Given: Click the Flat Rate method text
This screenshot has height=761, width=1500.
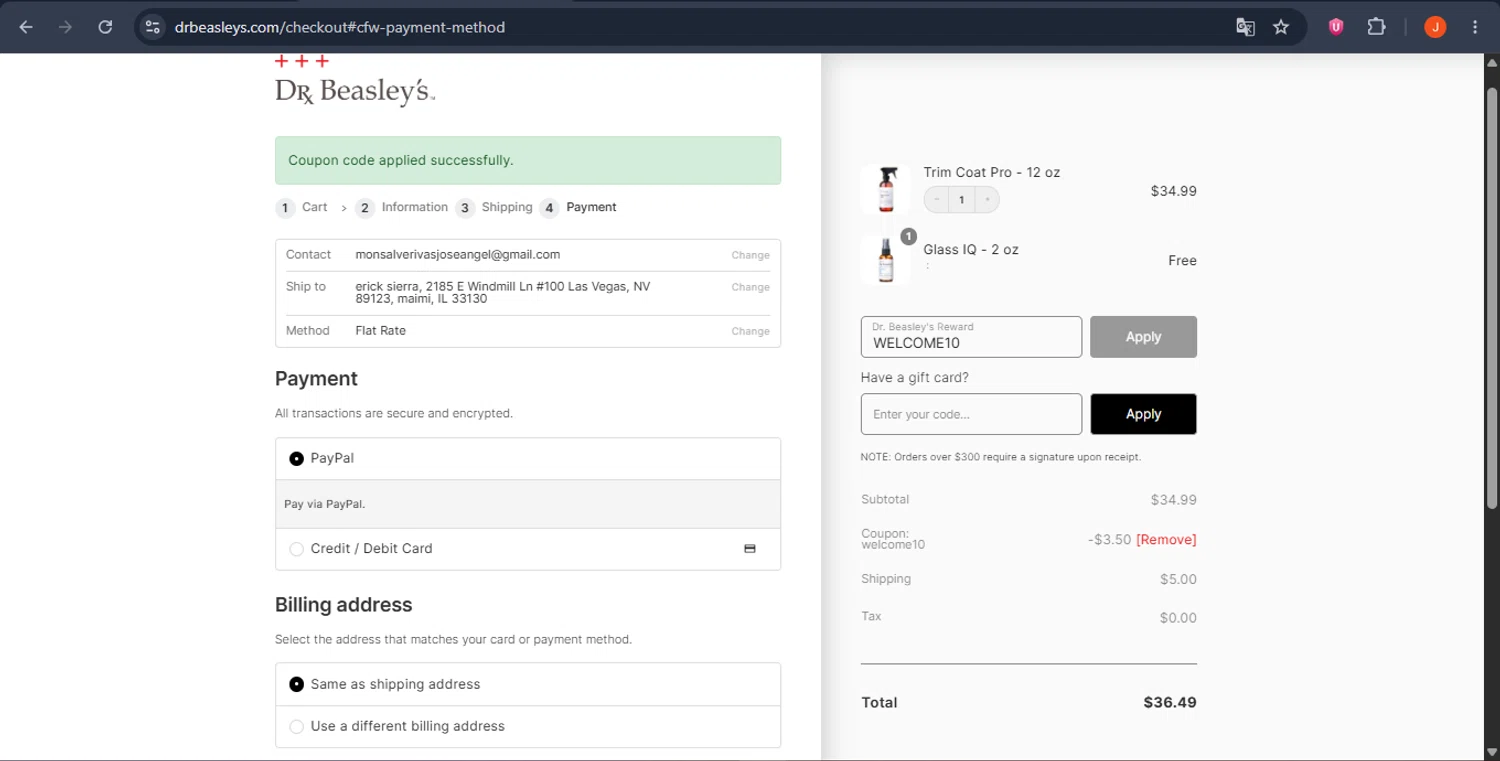Looking at the screenshot, I should 381,331.
